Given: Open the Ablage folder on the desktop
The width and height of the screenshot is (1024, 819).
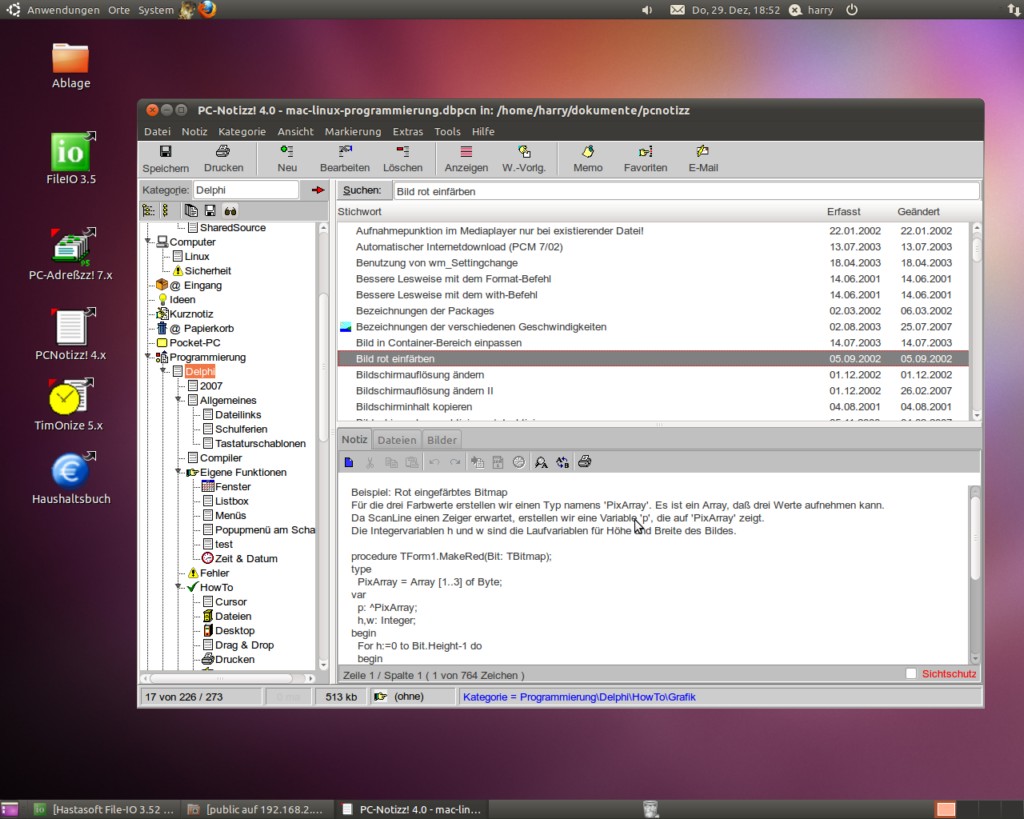Looking at the screenshot, I should (71, 65).
